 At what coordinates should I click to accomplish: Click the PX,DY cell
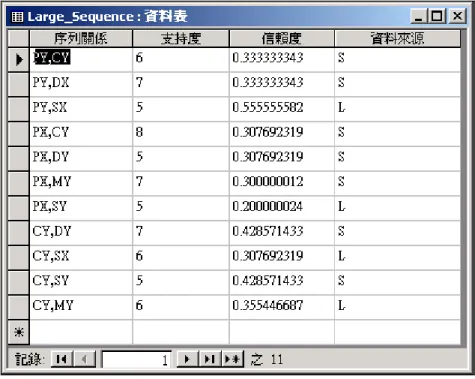[81, 159]
